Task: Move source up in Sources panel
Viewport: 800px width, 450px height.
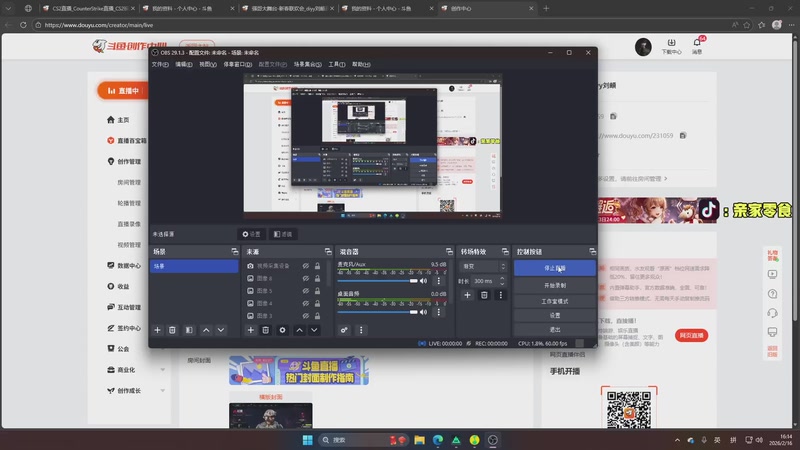Action: (x=299, y=330)
